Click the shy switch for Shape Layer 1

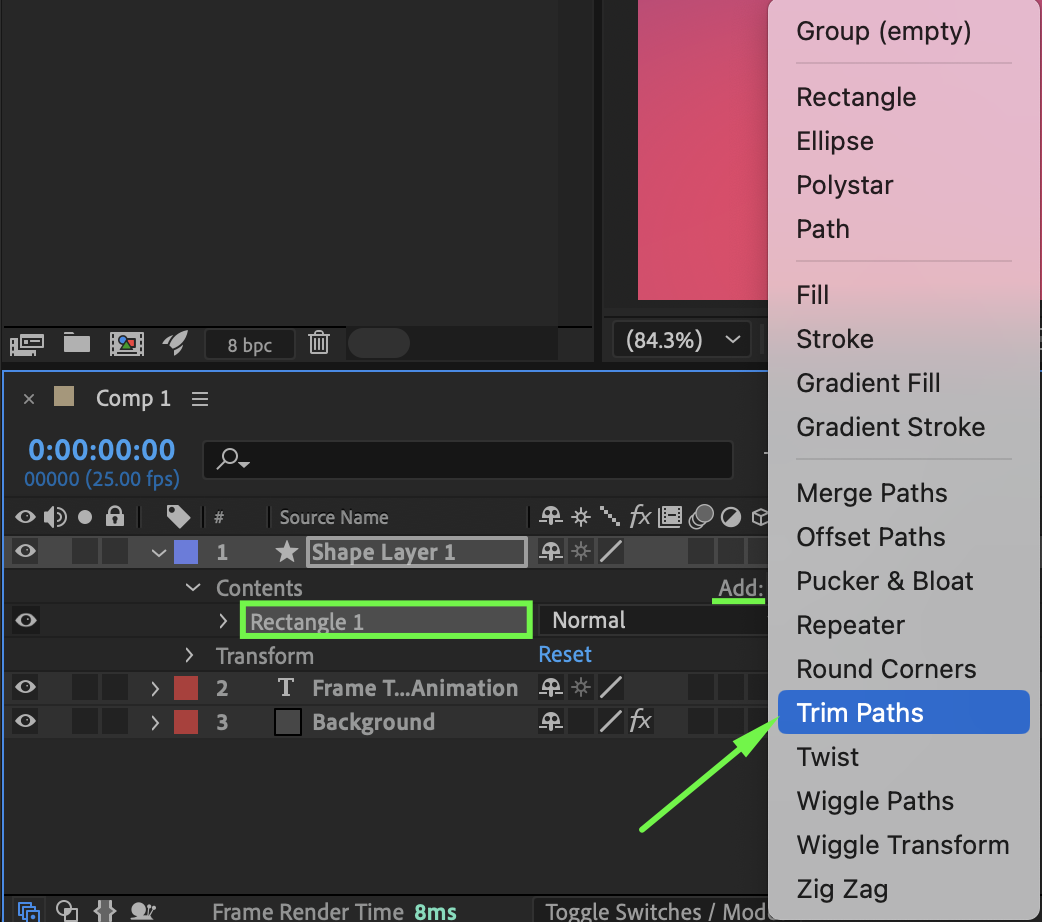tap(550, 552)
